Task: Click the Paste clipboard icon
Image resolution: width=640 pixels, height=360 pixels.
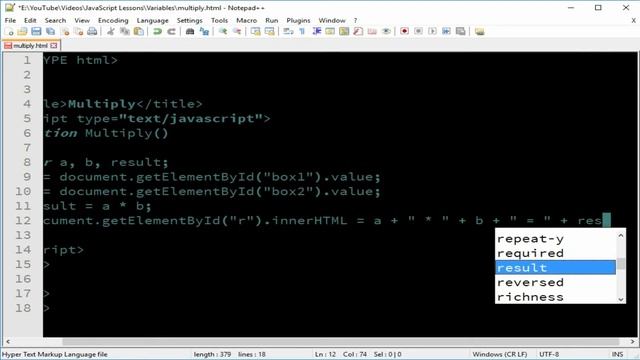Action: (139, 31)
